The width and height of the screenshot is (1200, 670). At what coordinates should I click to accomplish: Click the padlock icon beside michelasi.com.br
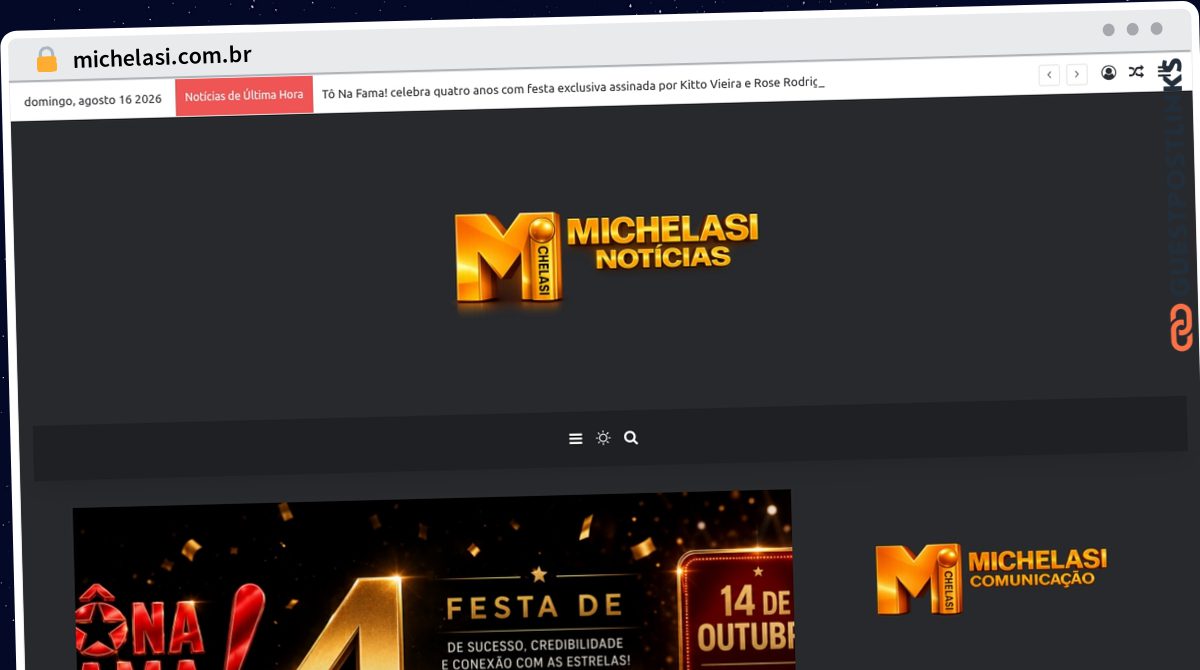pyautogui.click(x=46, y=60)
